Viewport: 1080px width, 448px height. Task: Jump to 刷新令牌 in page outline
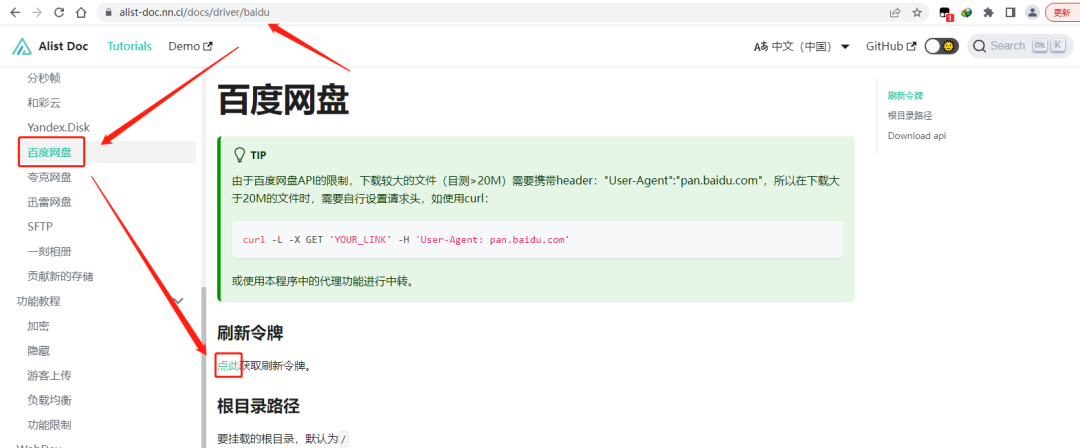(x=905, y=96)
